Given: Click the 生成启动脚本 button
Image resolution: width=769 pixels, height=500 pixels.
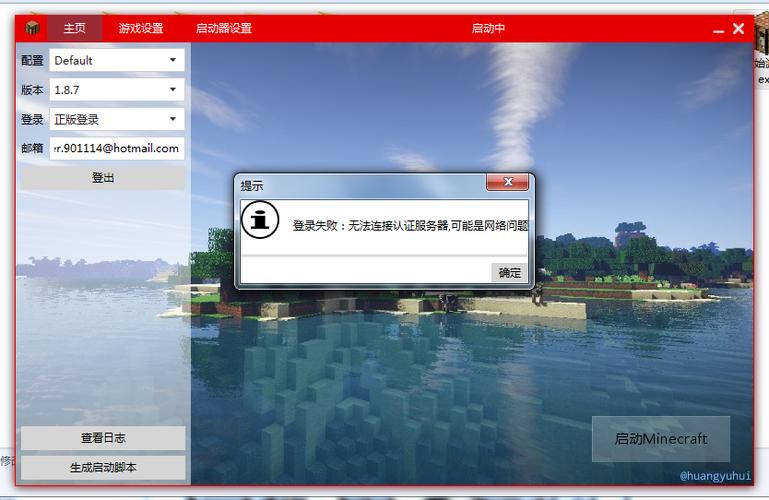Looking at the screenshot, I should [x=103, y=468].
